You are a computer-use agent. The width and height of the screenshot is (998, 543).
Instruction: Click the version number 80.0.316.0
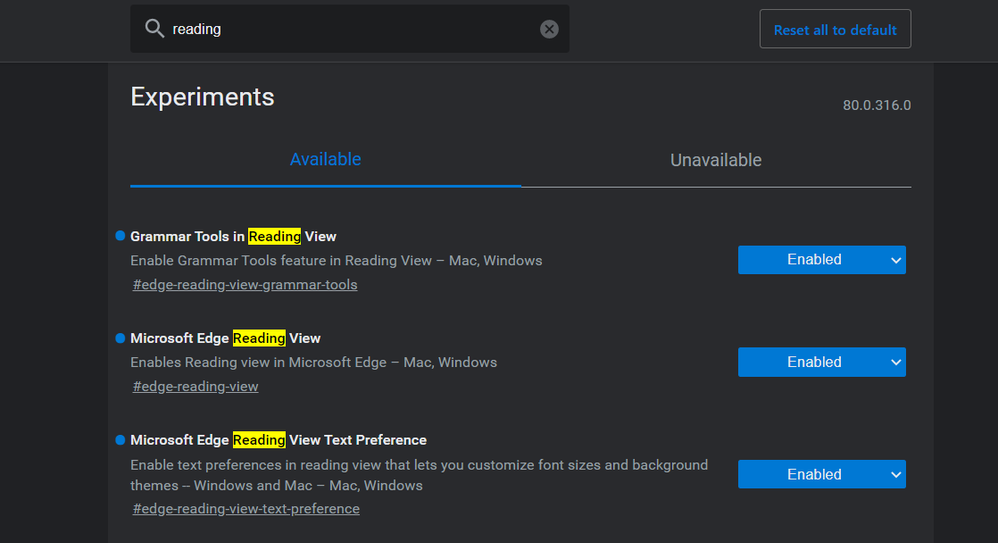pos(876,105)
